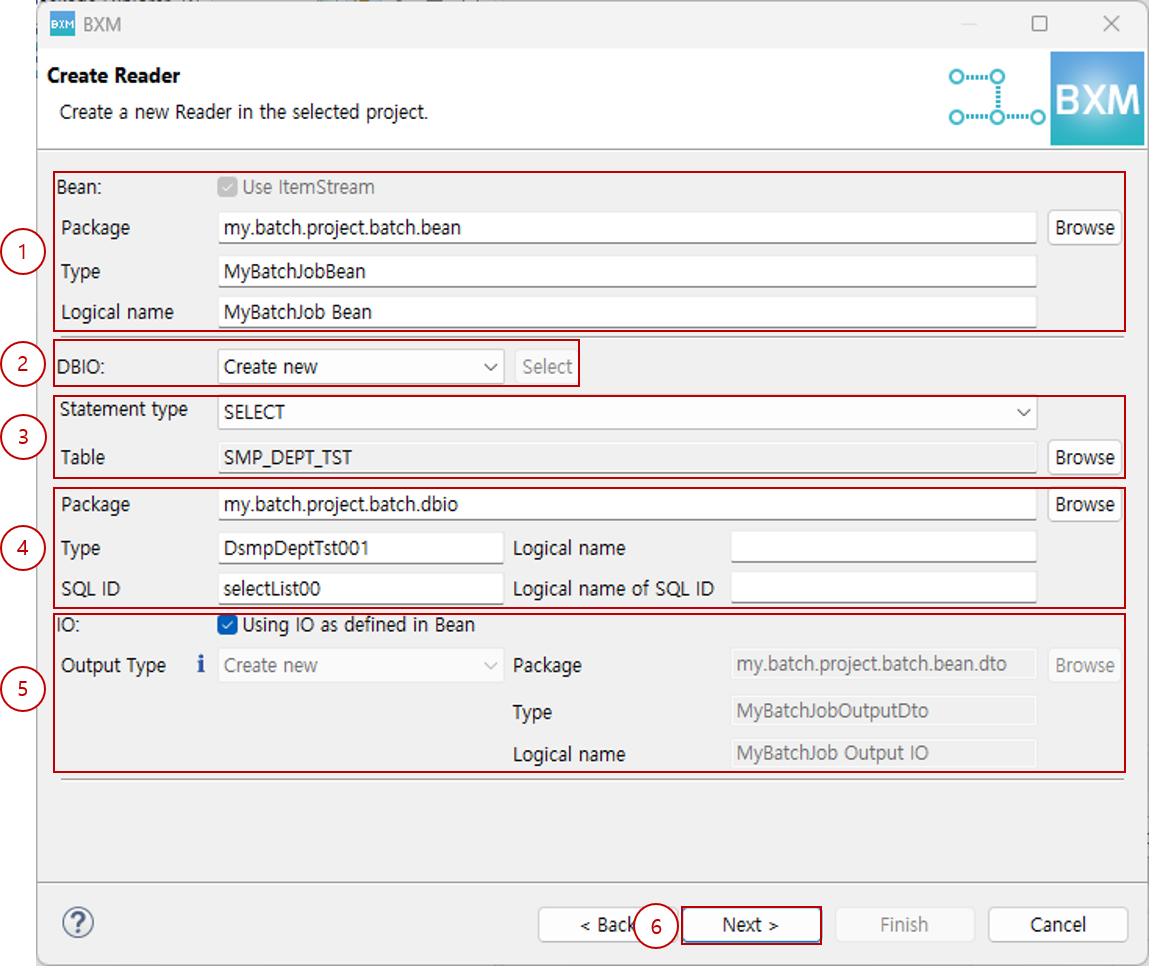Click the Logical name of SQL ID field
This screenshot has height=966, width=1149.
[x=884, y=588]
